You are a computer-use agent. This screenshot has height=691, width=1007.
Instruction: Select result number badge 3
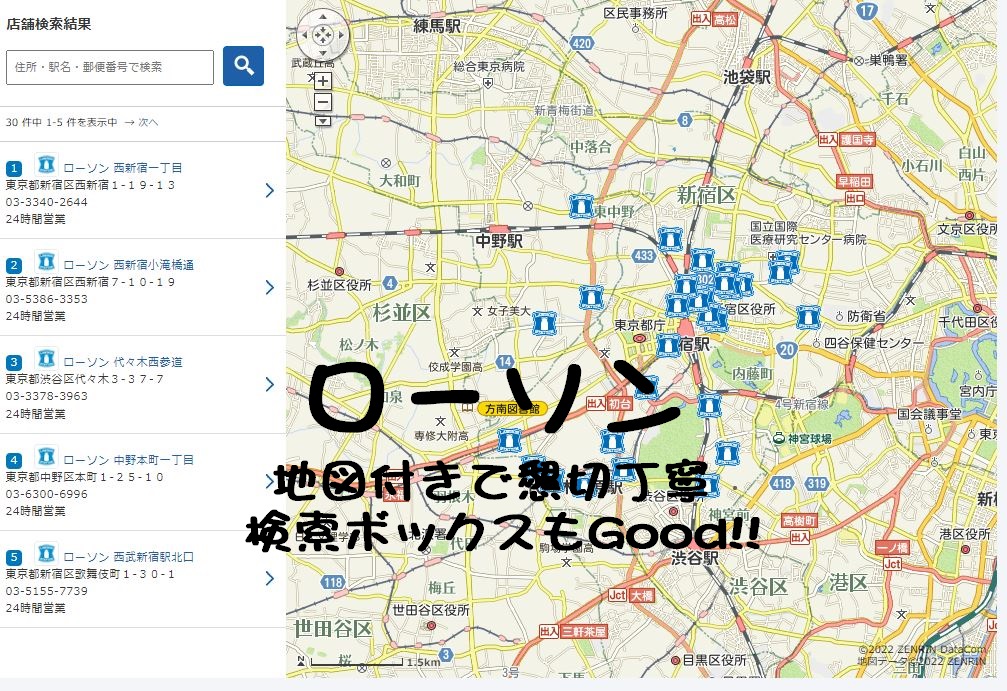[x=13, y=362]
